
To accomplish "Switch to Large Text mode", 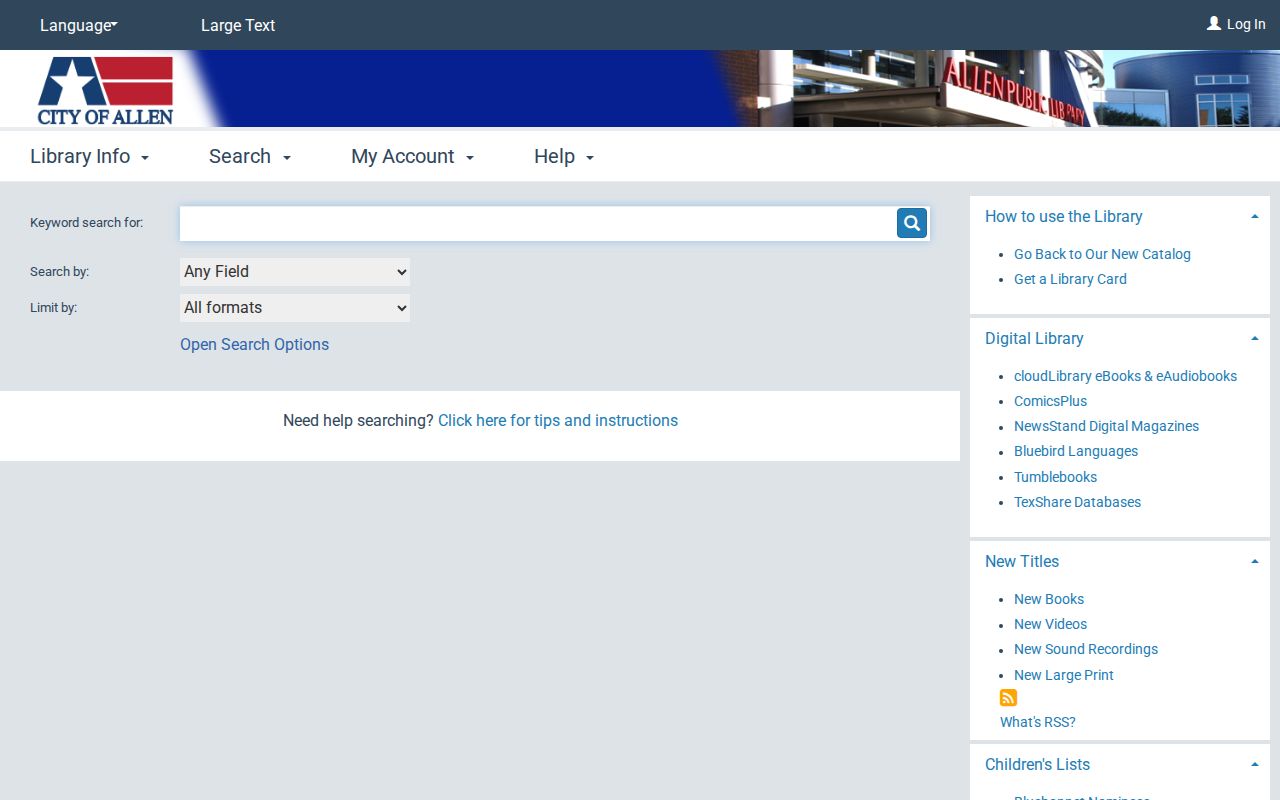I will [x=238, y=25].
